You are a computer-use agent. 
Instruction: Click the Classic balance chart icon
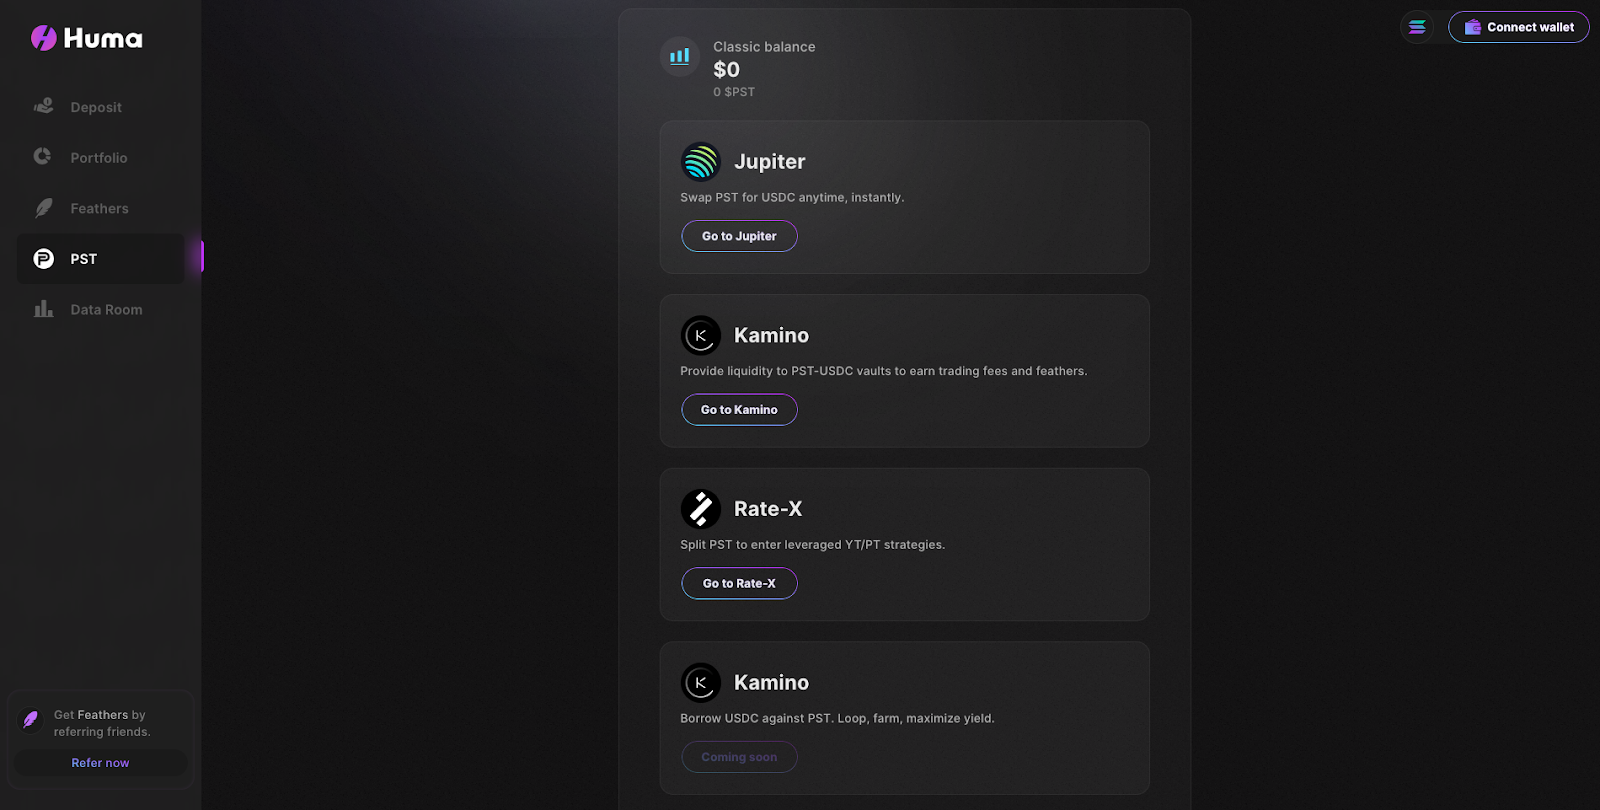coord(680,56)
